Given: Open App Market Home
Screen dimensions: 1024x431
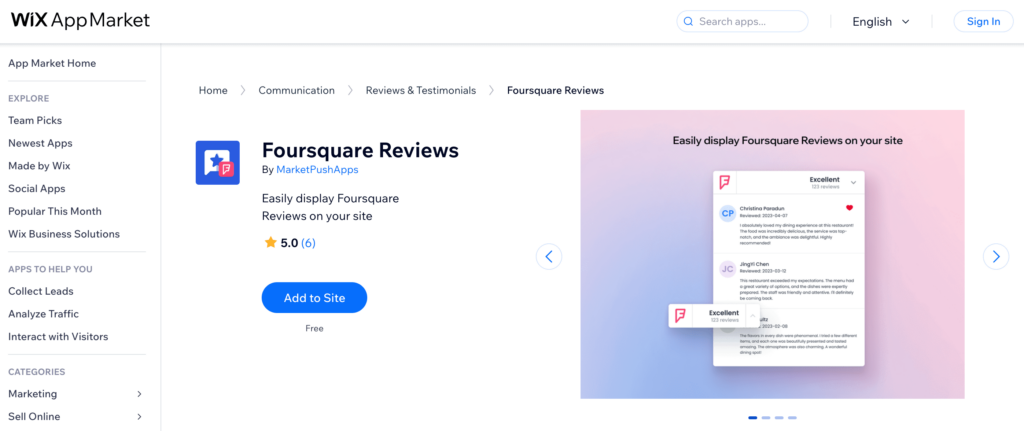Looking at the screenshot, I should (x=52, y=63).
